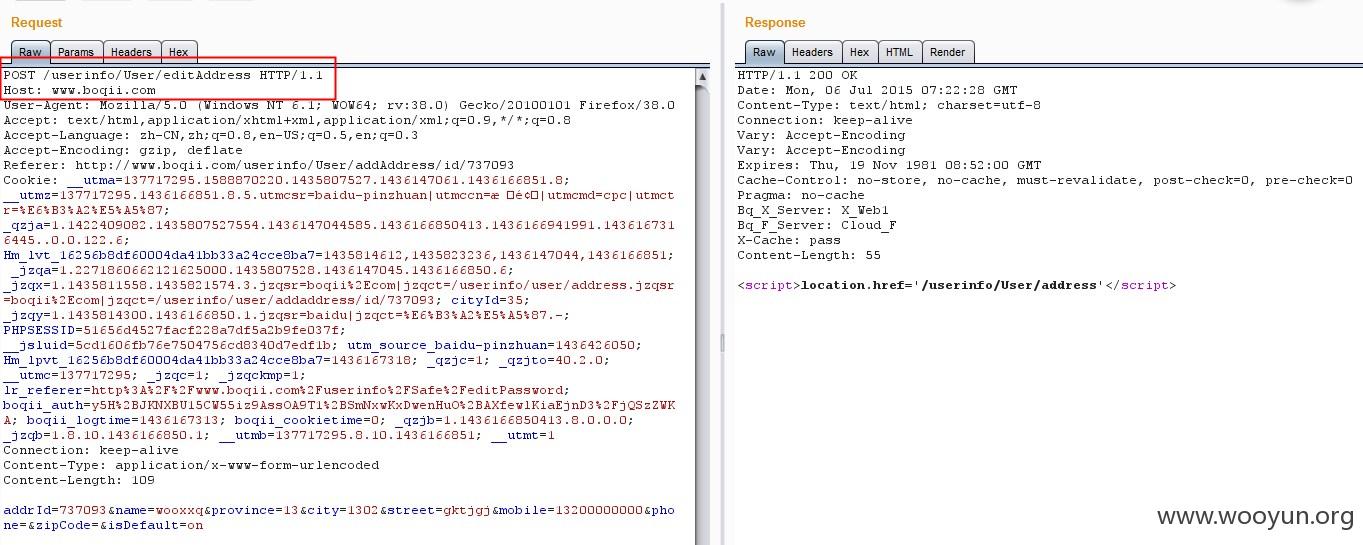Image resolution: width=1363 pixels, height=545 pixels.
Task: Click the 'addrId=737093&name=wooxxq' body line
Action: click(x=339, y=510)
